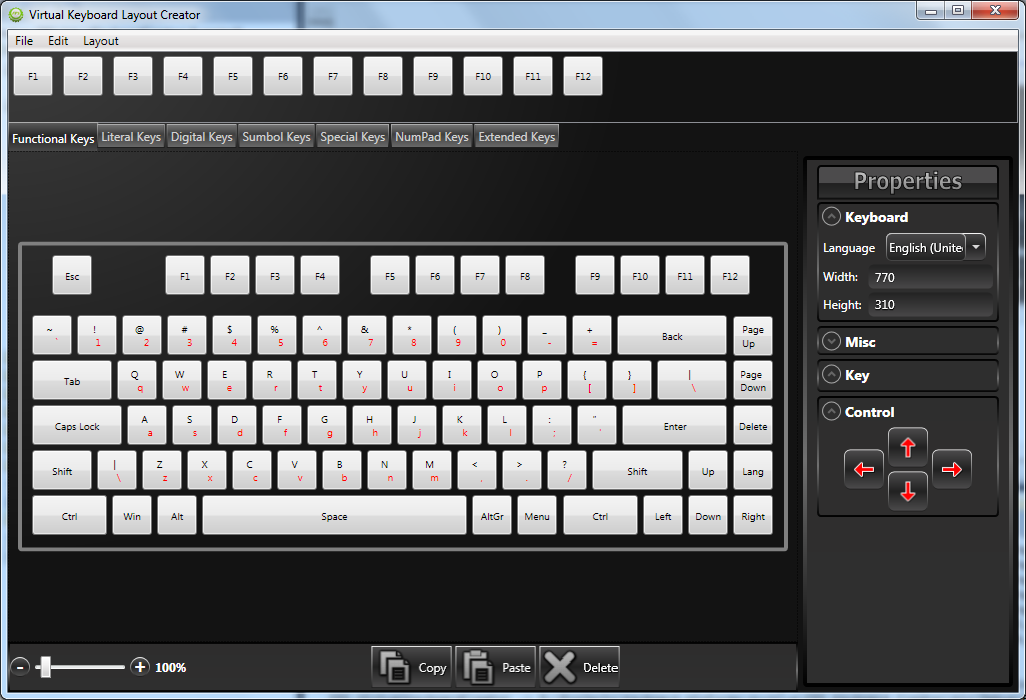
Task: Collapse the Control section
Action: pos(831,412)
